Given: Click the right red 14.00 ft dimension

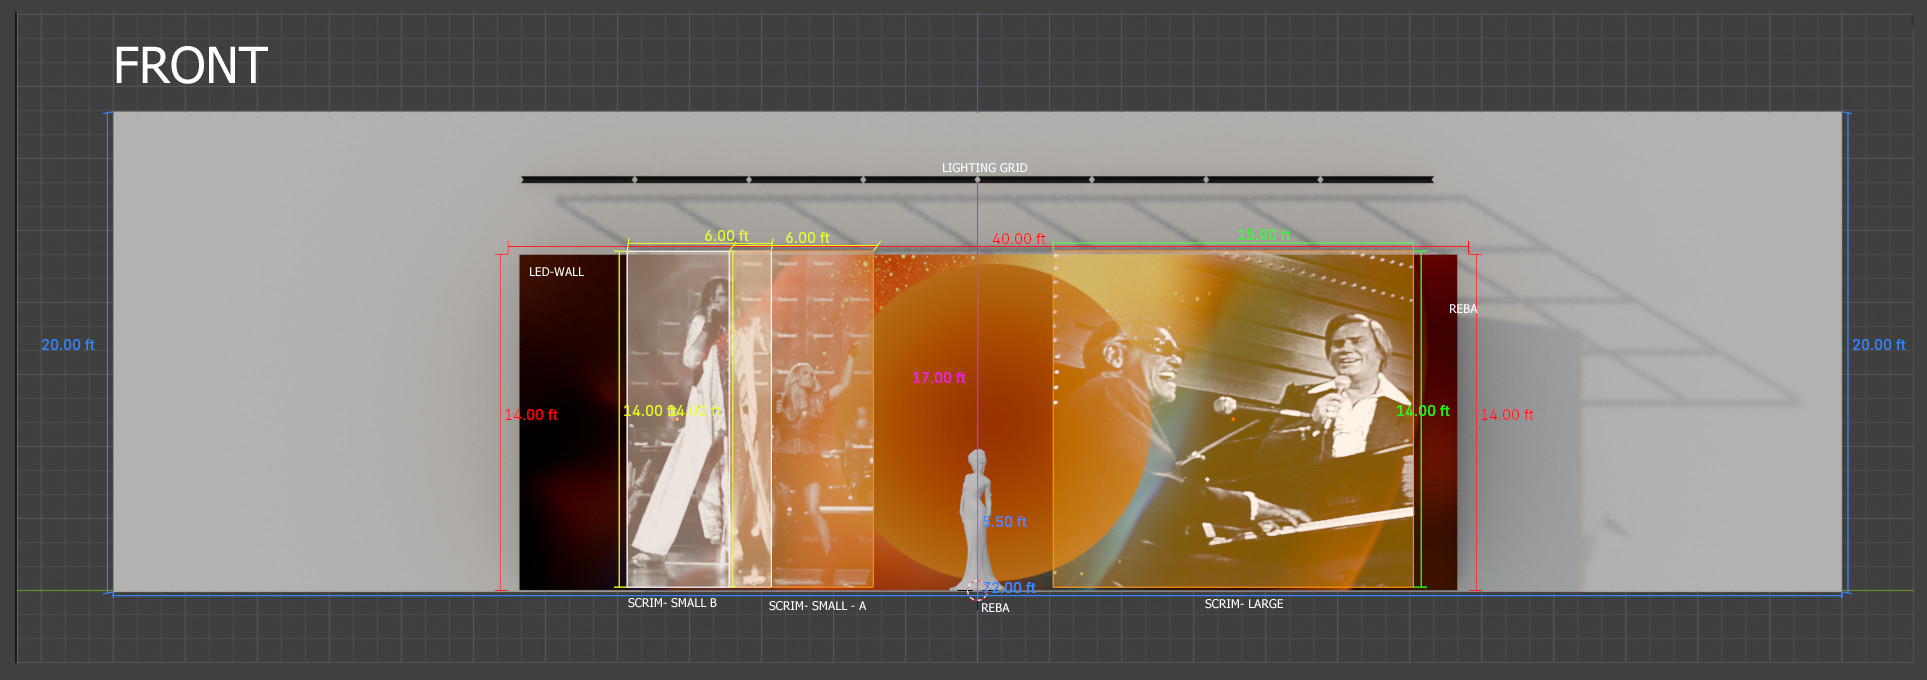Looking at the screenshot, I should 1507,415.
